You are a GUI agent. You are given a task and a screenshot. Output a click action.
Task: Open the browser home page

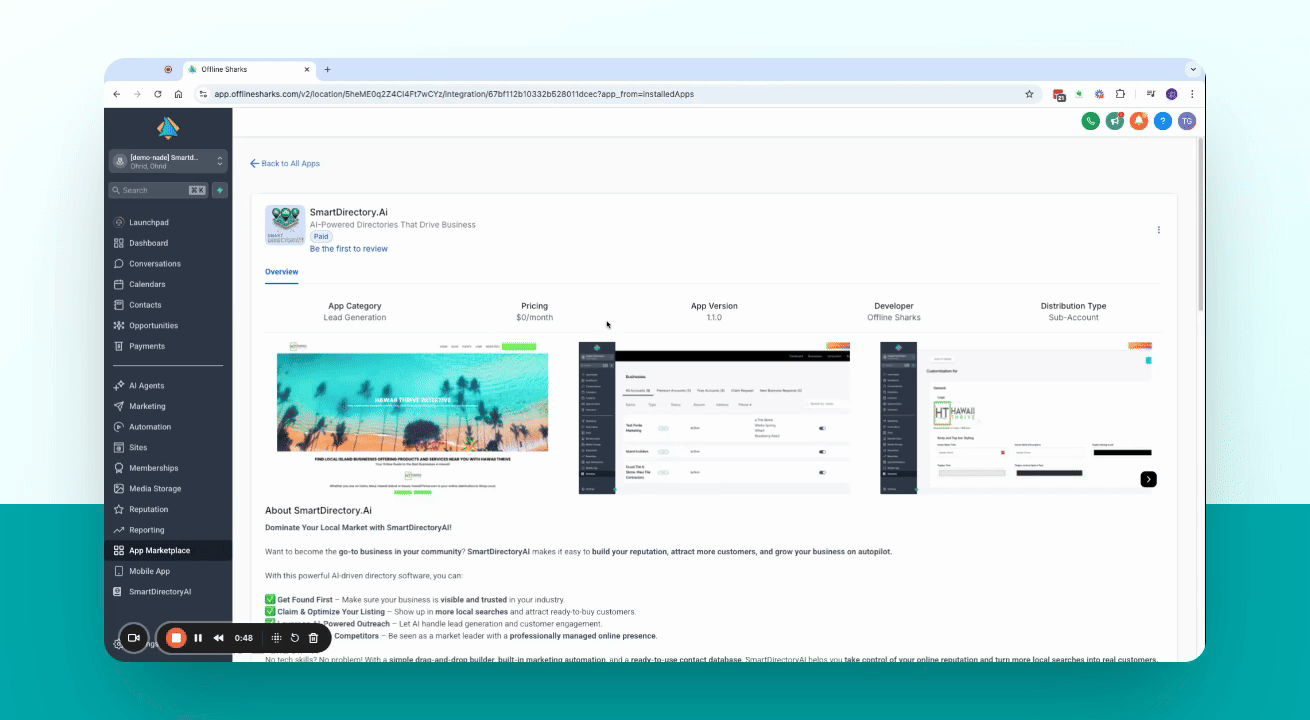click(x=178, y=94)
